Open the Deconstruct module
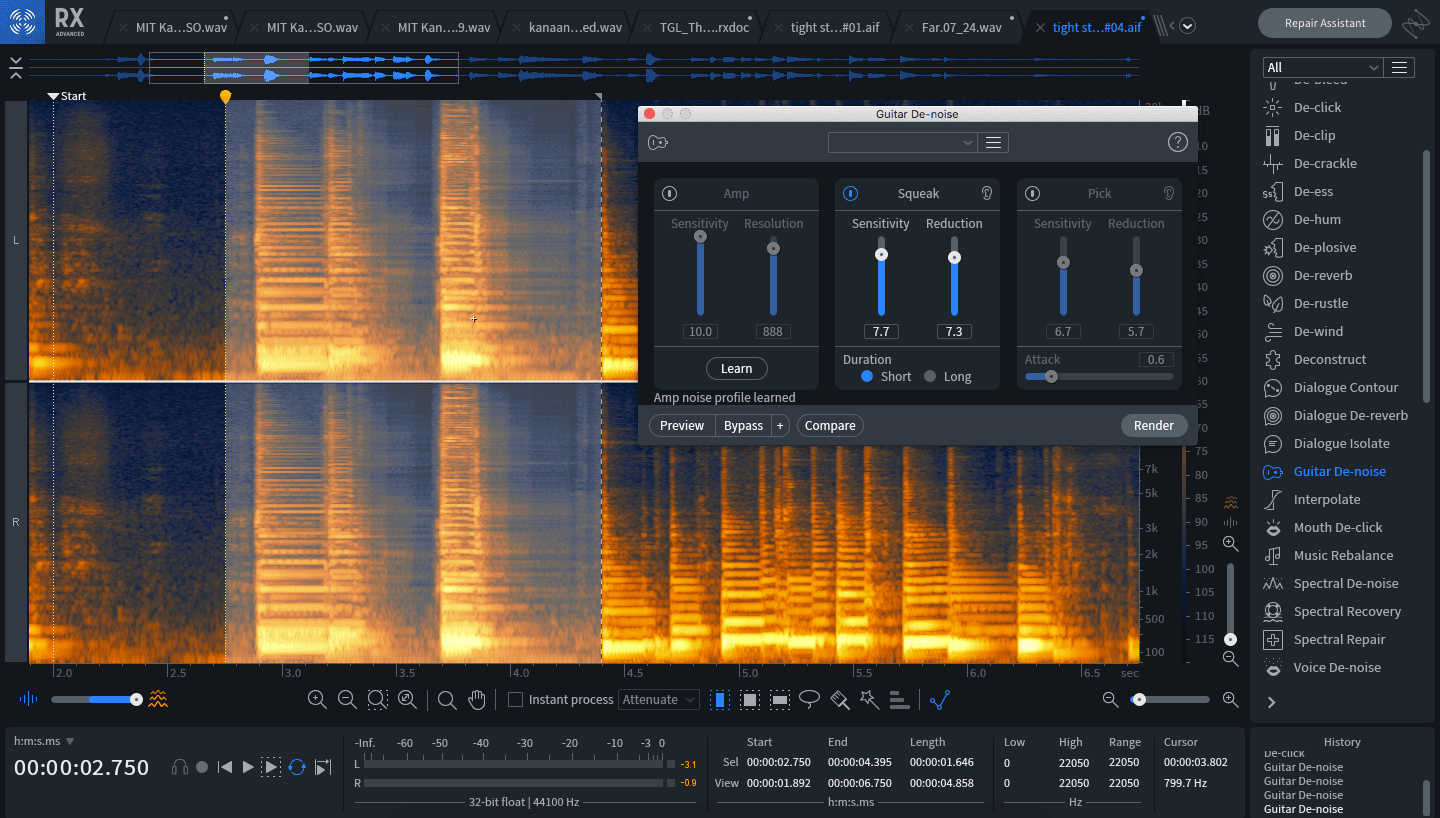1440x818 pixels. (1329, 359)
